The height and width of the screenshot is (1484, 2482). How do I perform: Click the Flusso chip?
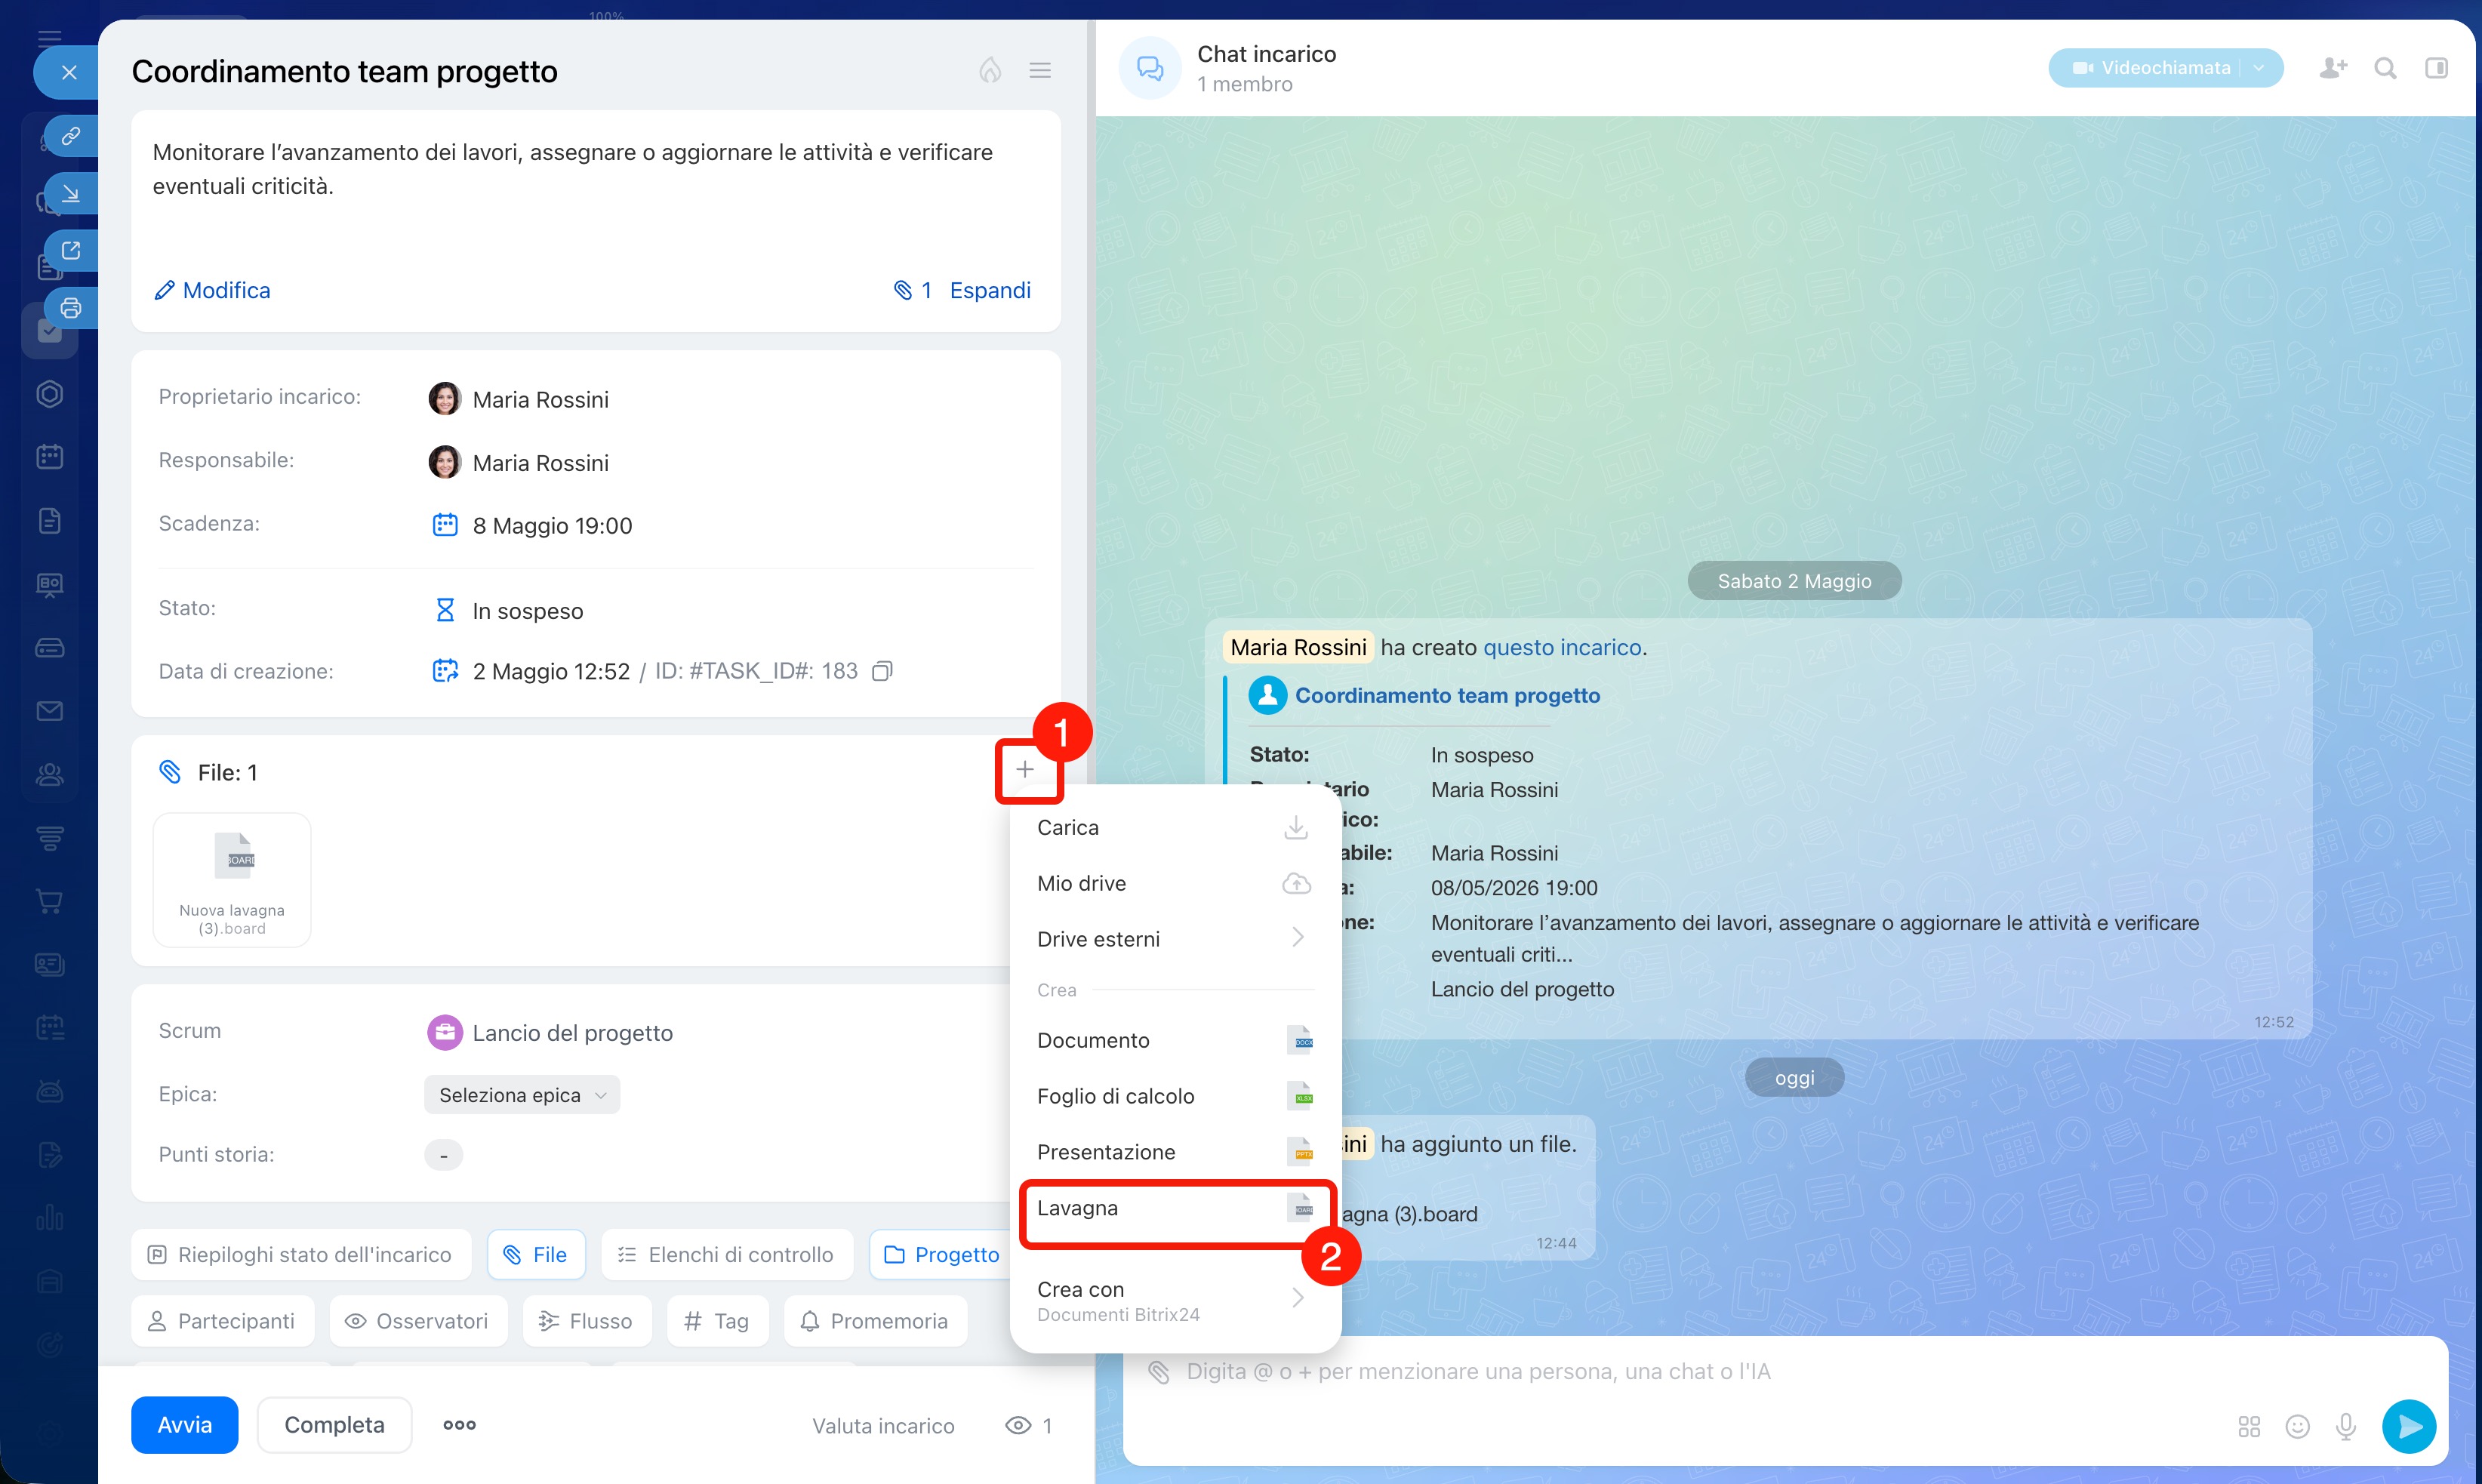[587, 1321]
